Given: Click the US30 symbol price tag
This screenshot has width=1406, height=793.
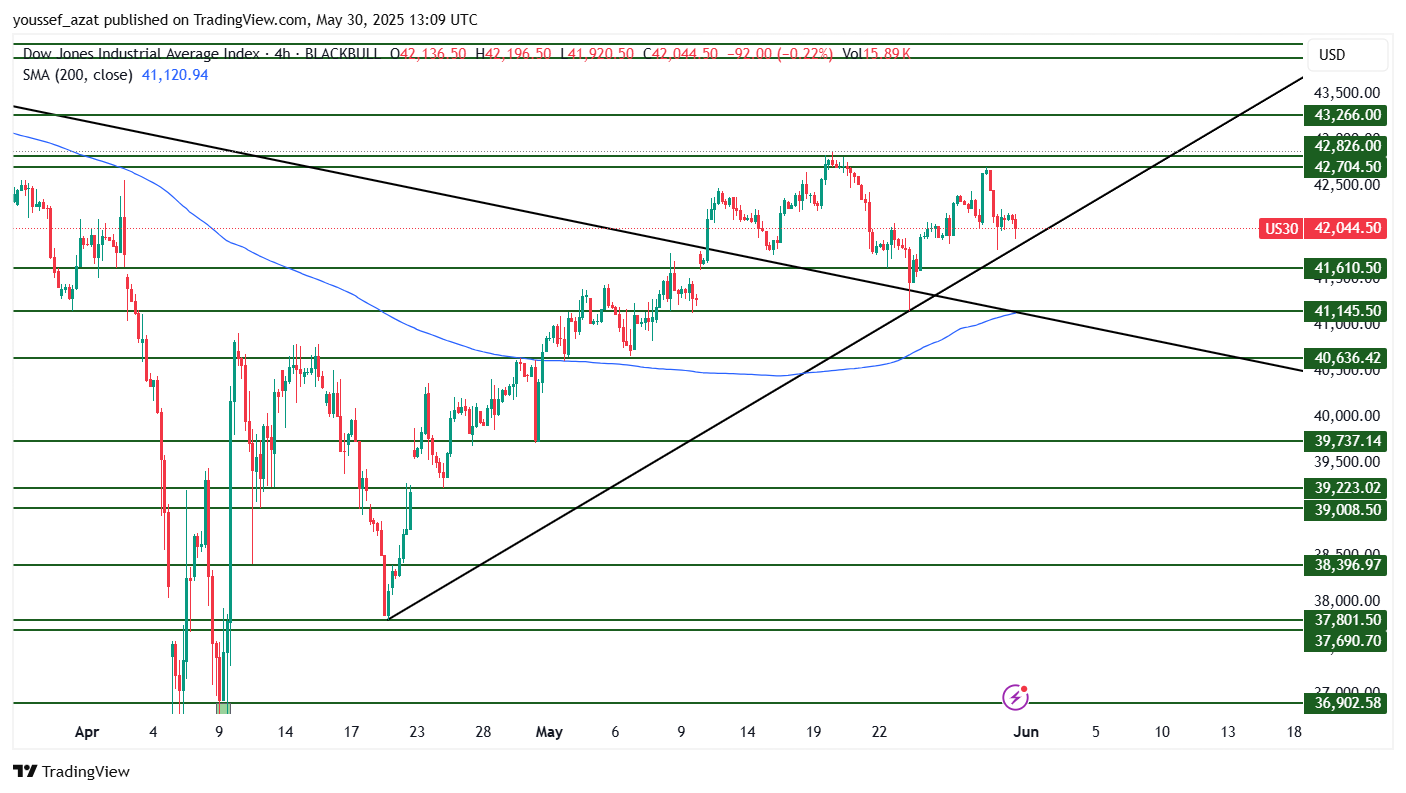Looking at the screenshot, I should pyautogui.click(x=1281, y=228).
